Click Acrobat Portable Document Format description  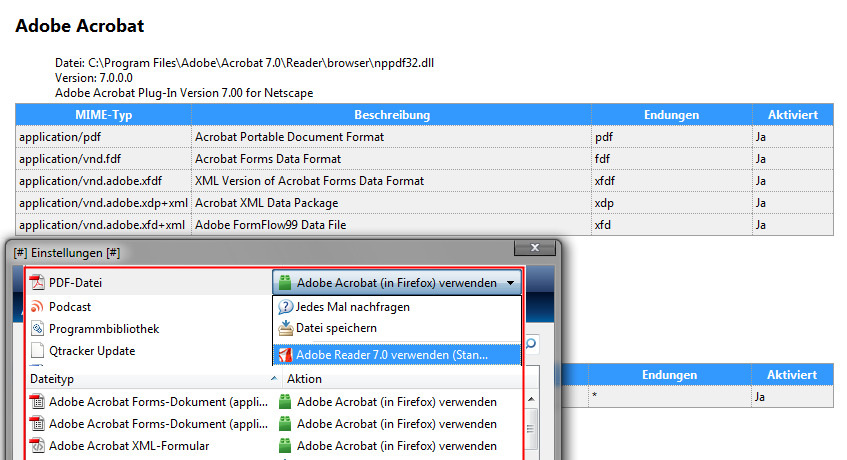click(290, 137)
